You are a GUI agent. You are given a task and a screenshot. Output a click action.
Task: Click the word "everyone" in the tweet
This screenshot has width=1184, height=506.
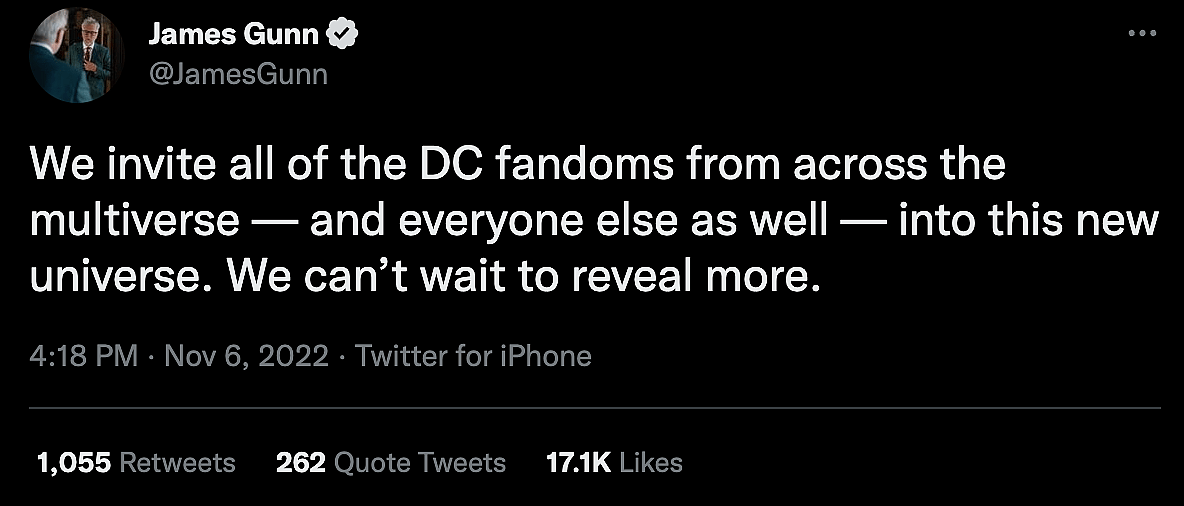(x=480, y=220)
